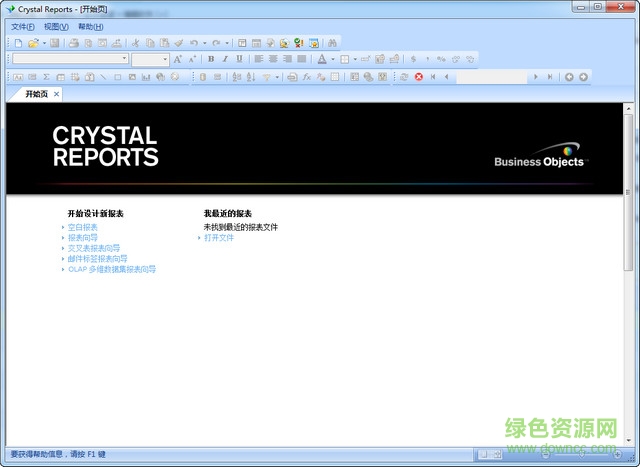Click the 打开文件 link
Image resolution: width=640 pixels, height=467 pixels.
[x=219, y=238]
